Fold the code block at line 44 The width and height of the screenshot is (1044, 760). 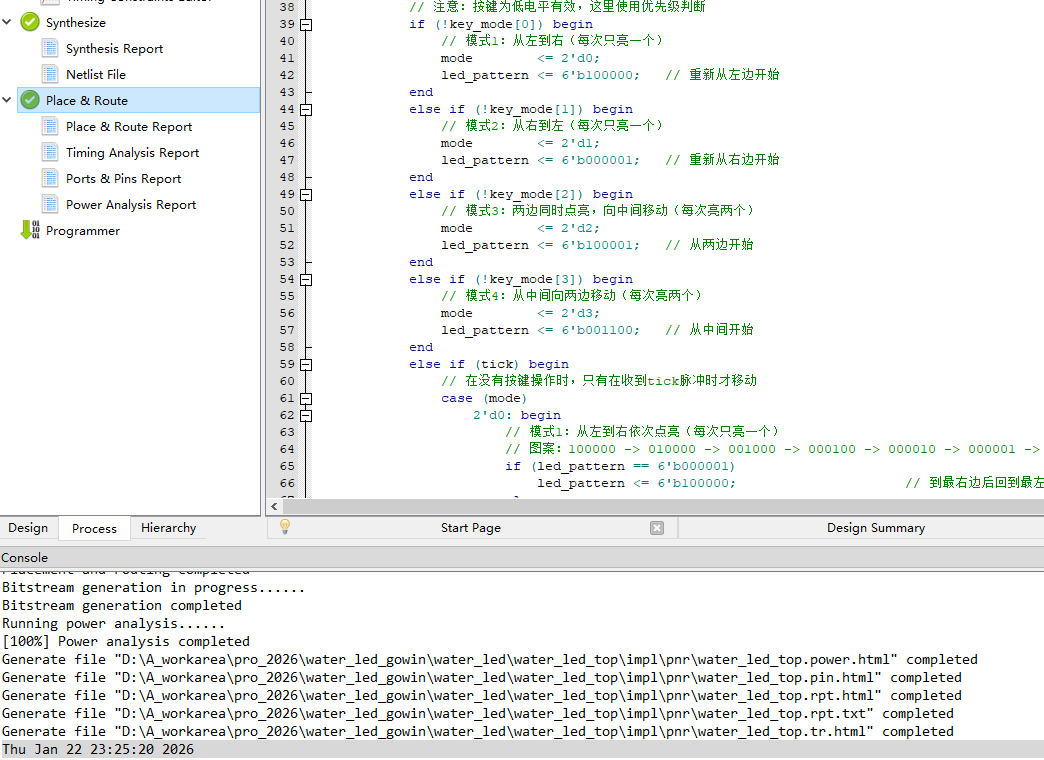pos(306,109)
